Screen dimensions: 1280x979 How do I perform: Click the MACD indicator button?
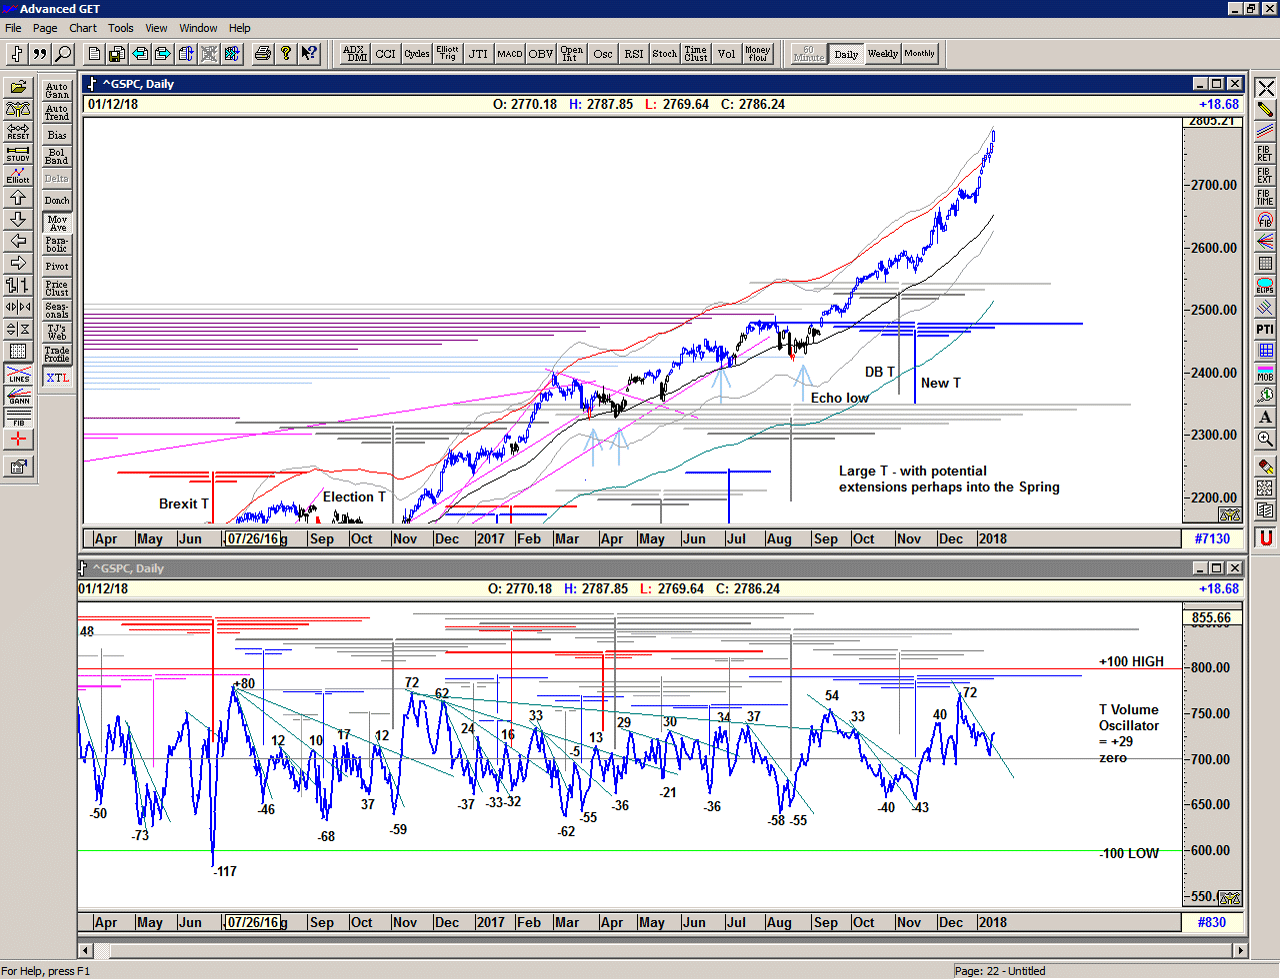tap(510, 54)
